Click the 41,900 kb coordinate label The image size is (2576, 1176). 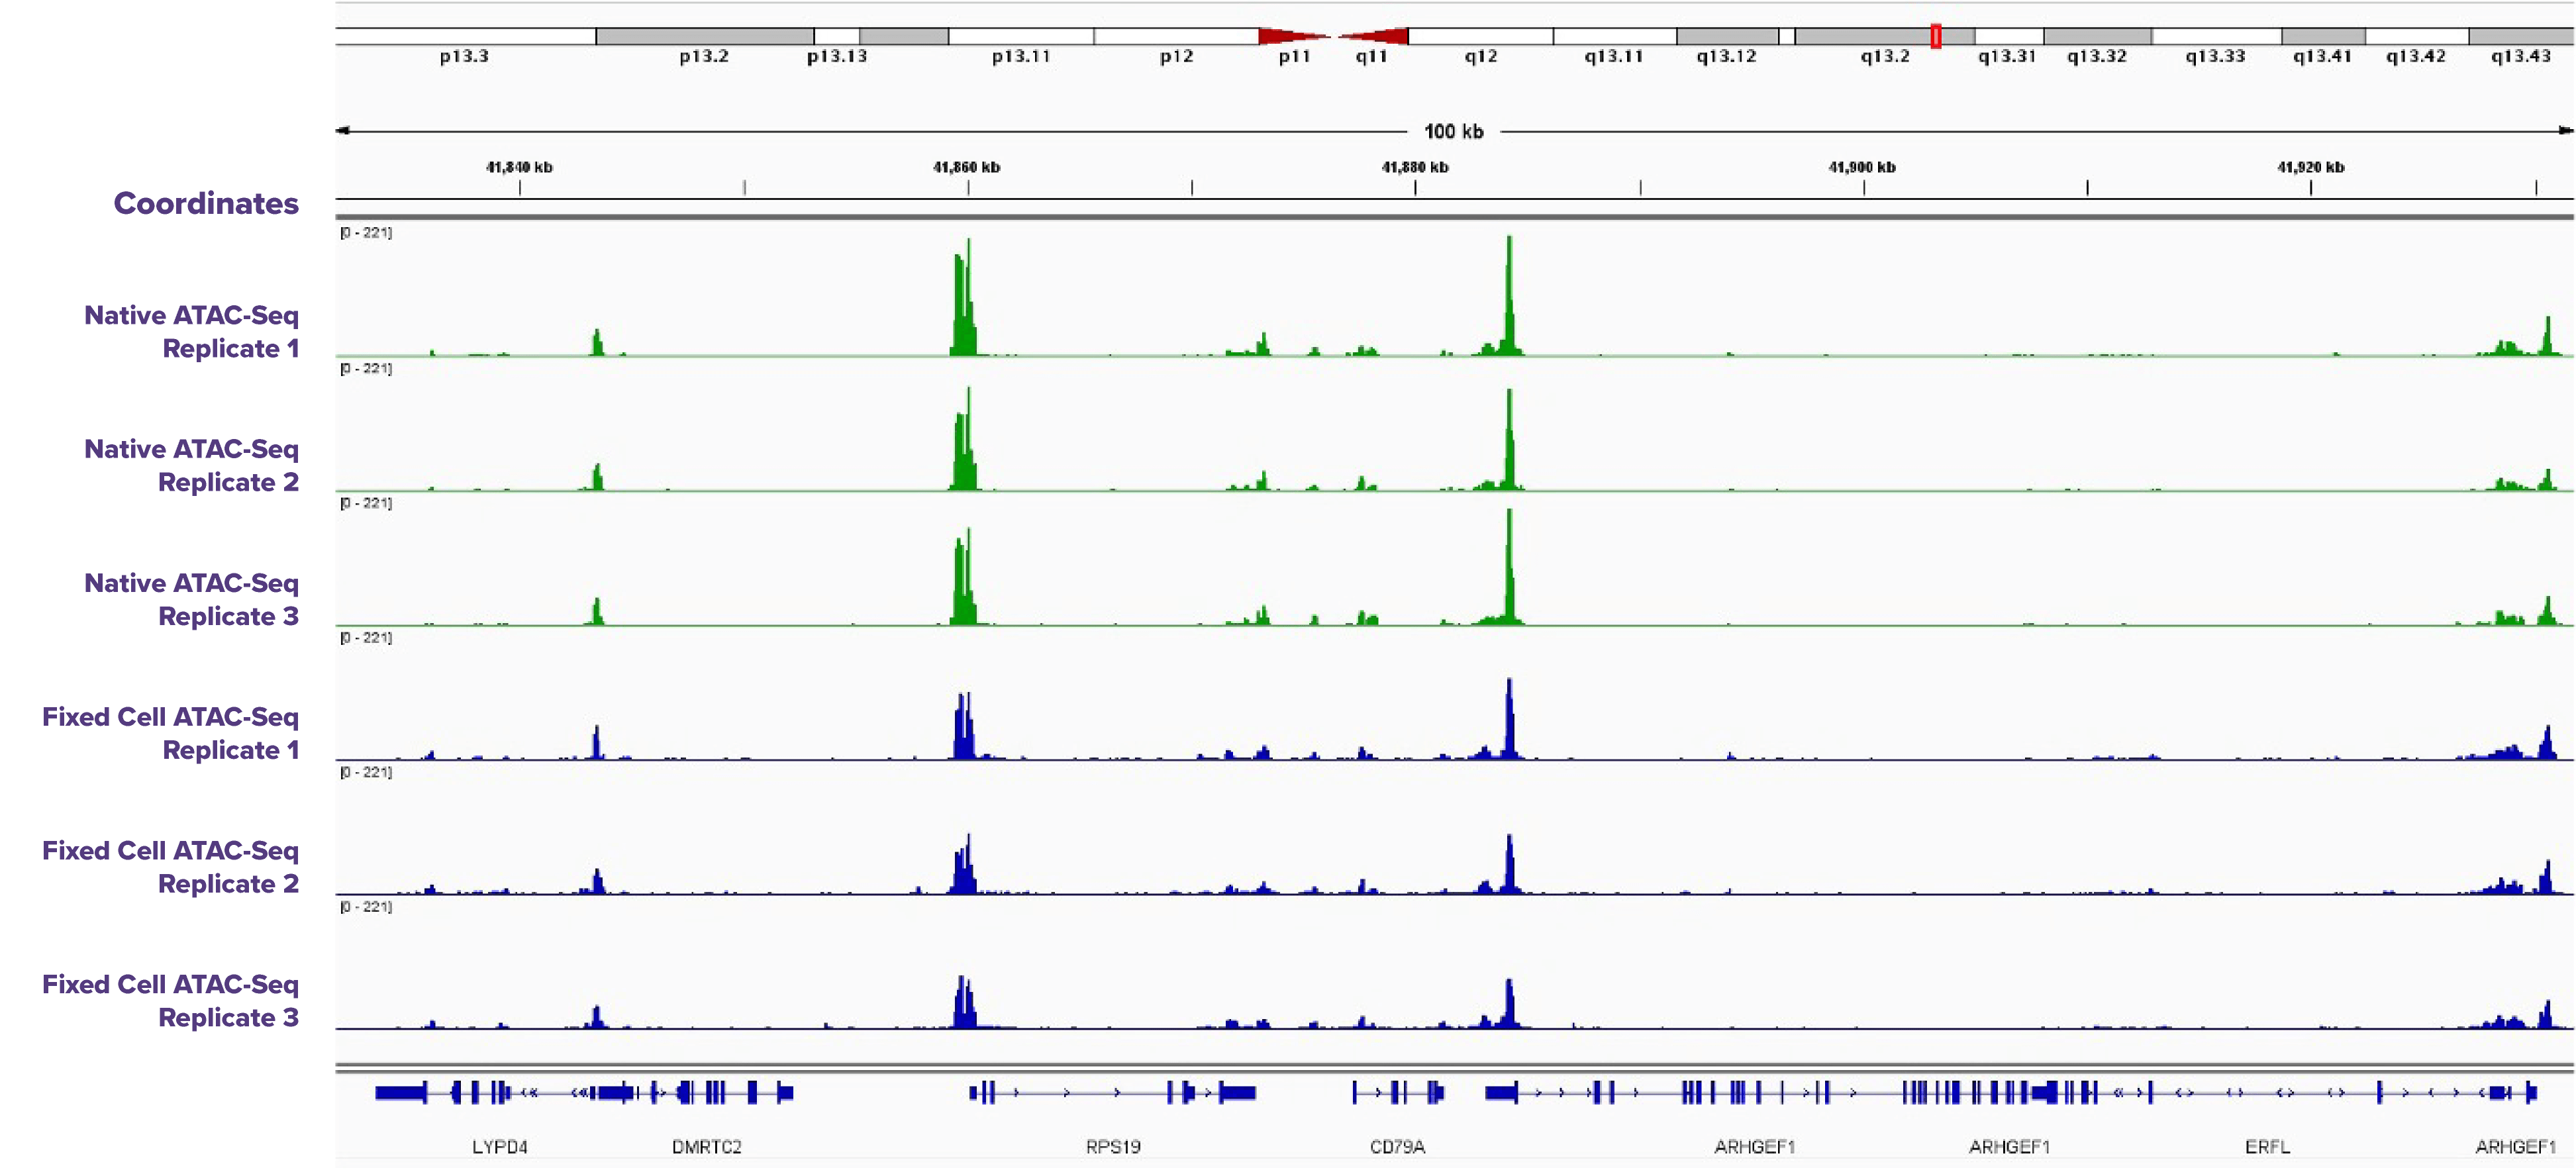coord(1861,167)
